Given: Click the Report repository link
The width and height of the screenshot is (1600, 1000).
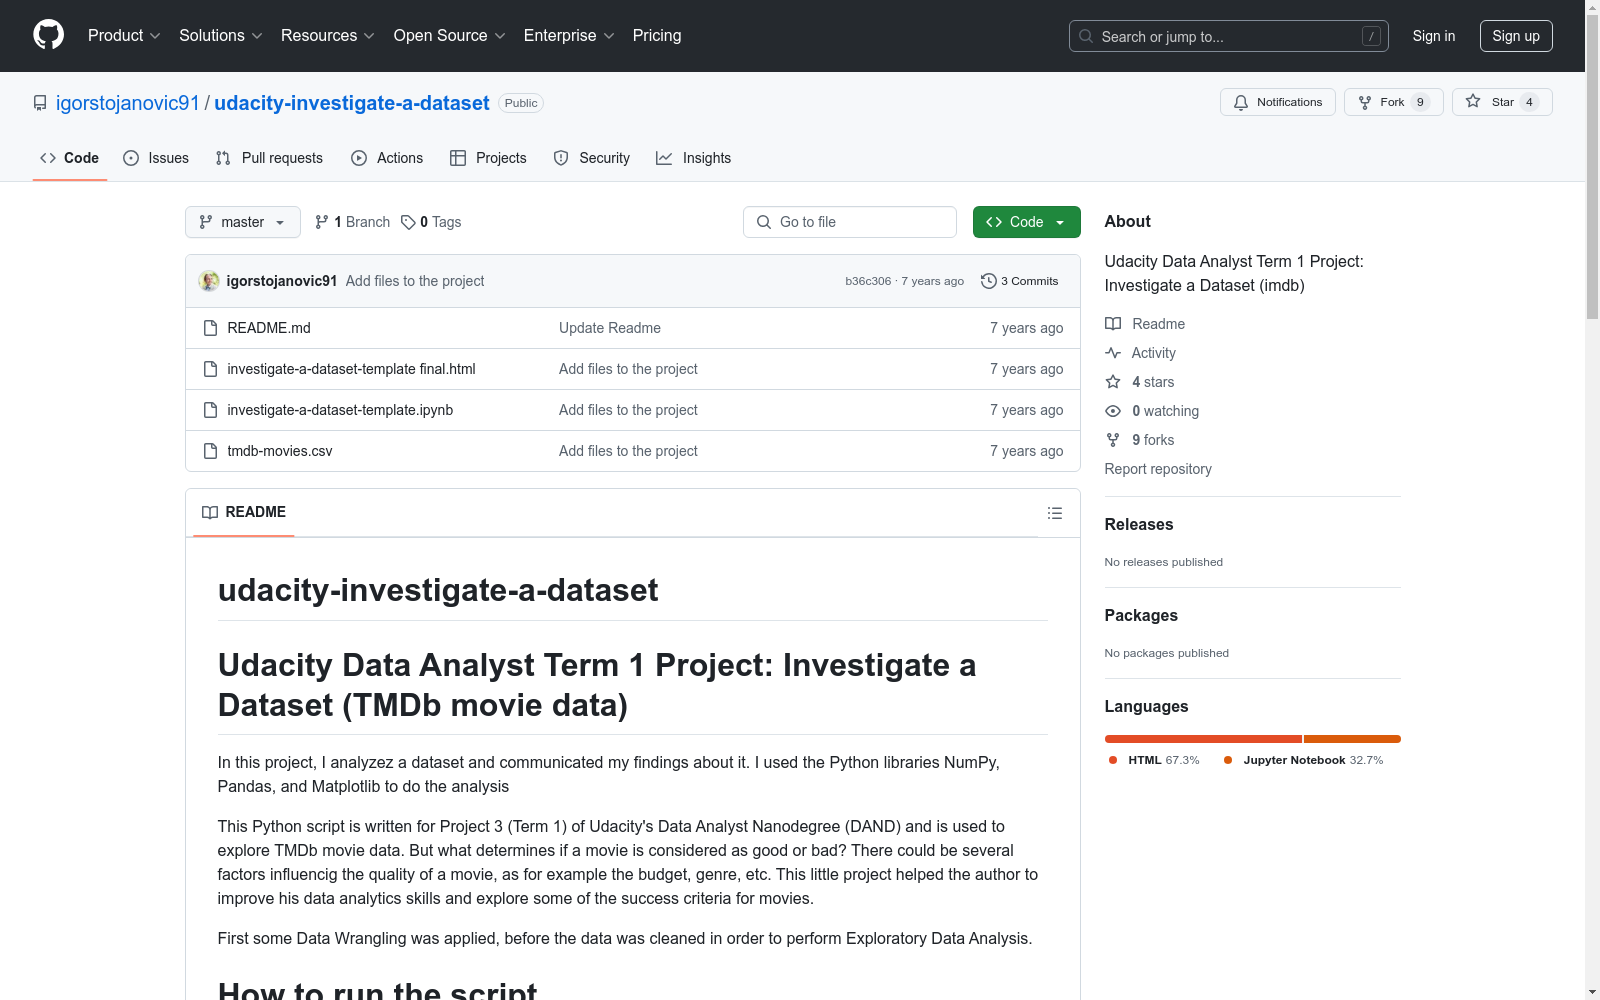Looking at the screenshot, I should [x=1158, y=469].
